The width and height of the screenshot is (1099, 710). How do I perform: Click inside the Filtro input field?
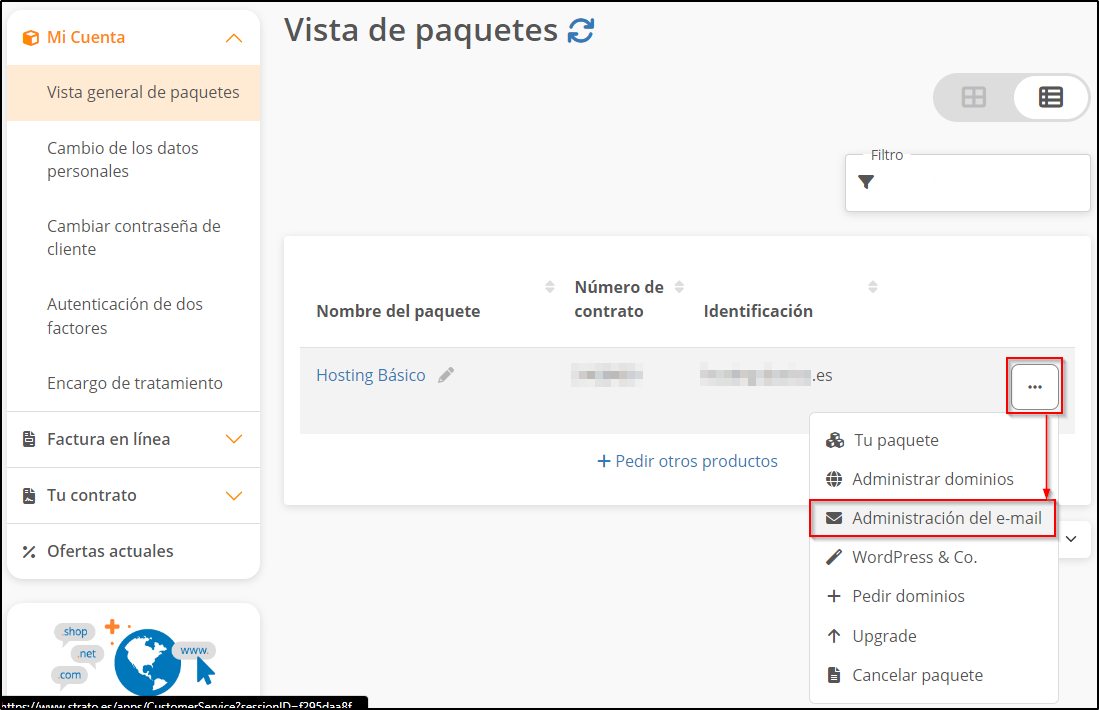pos(980,183)
